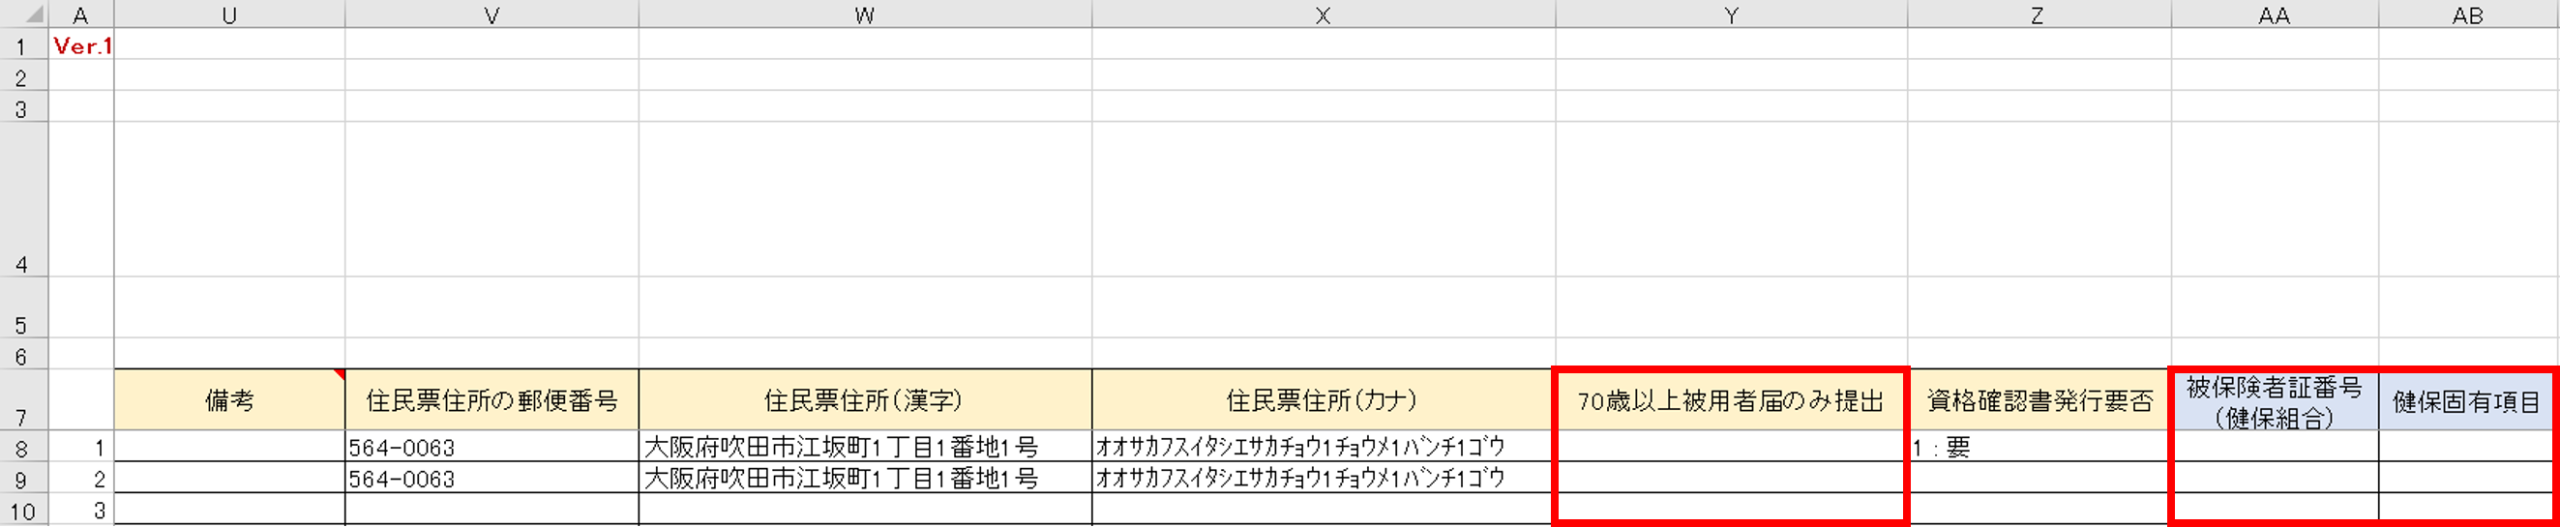Click the select-all corner triangle
Screen dimensions: 2560x527
point(33,15)
